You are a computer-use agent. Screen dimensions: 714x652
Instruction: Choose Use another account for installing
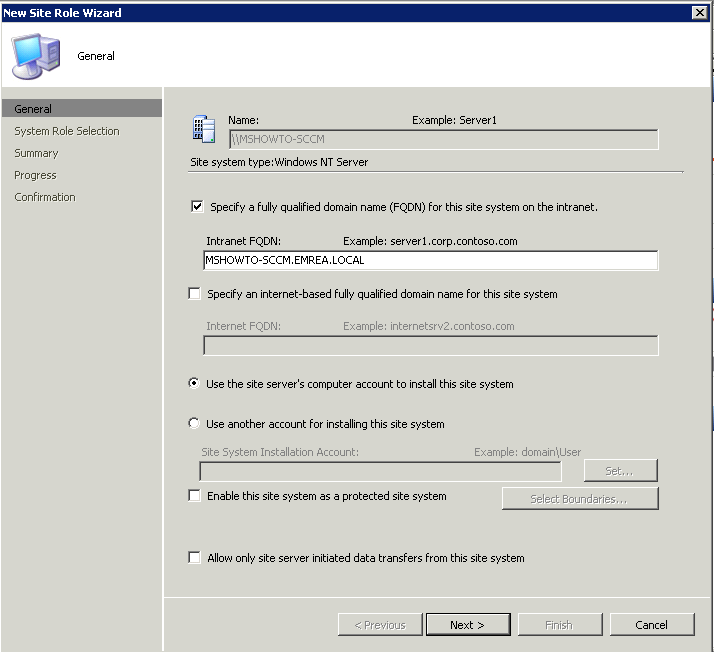pos(194,423)
